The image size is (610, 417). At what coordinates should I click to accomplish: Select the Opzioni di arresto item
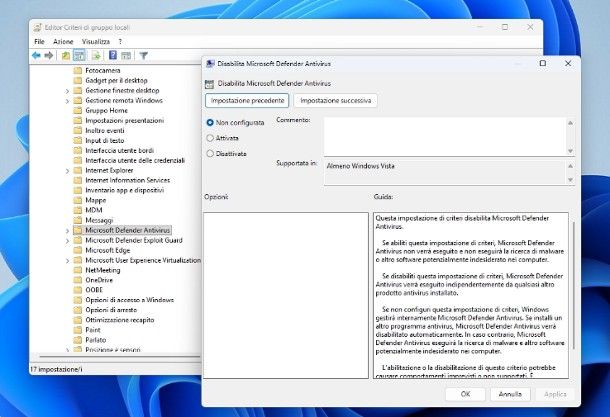click(x=111, y=310)
